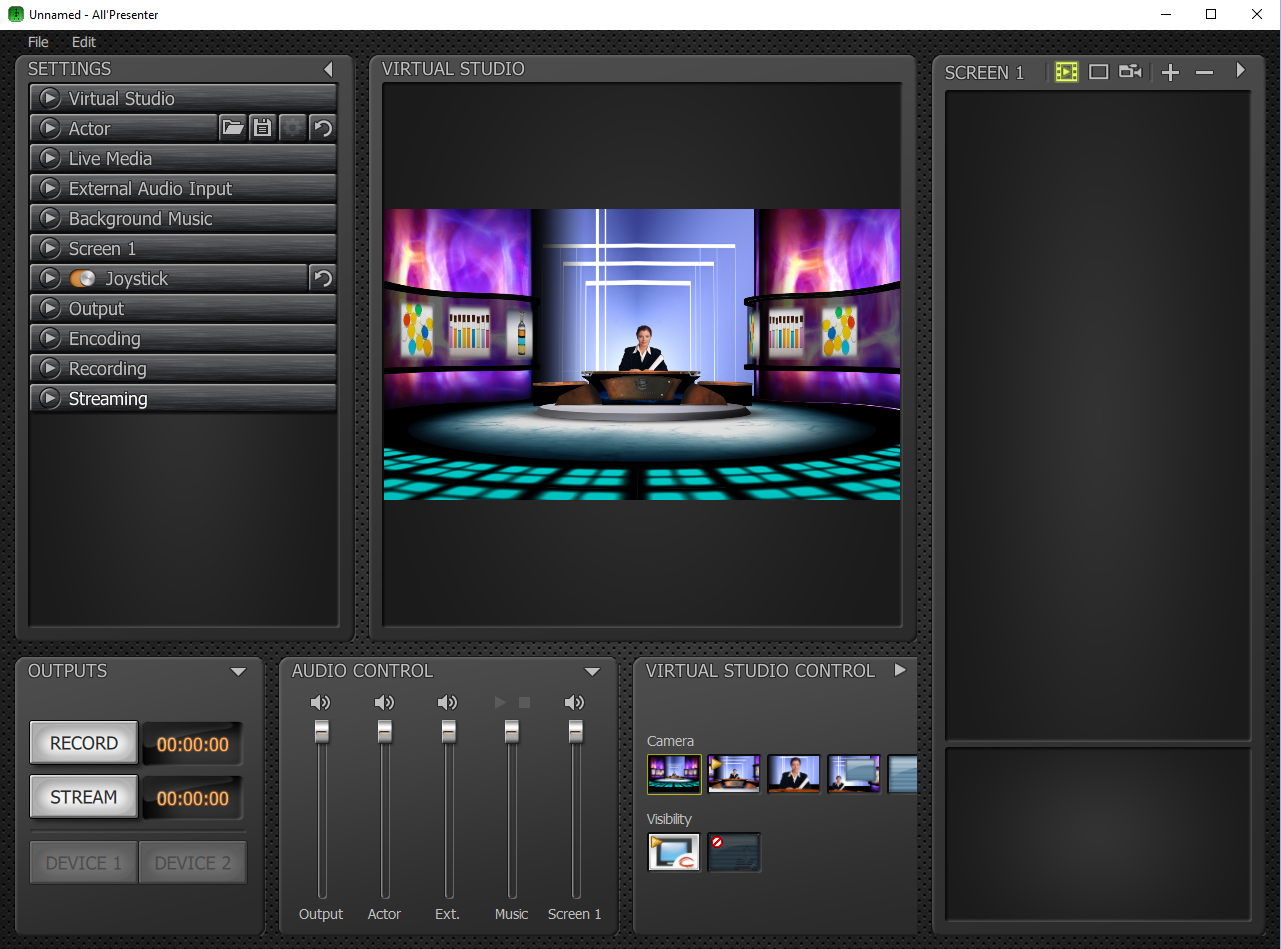
Task: Click the Actor gear settings icon
Action: pos(292,128)
